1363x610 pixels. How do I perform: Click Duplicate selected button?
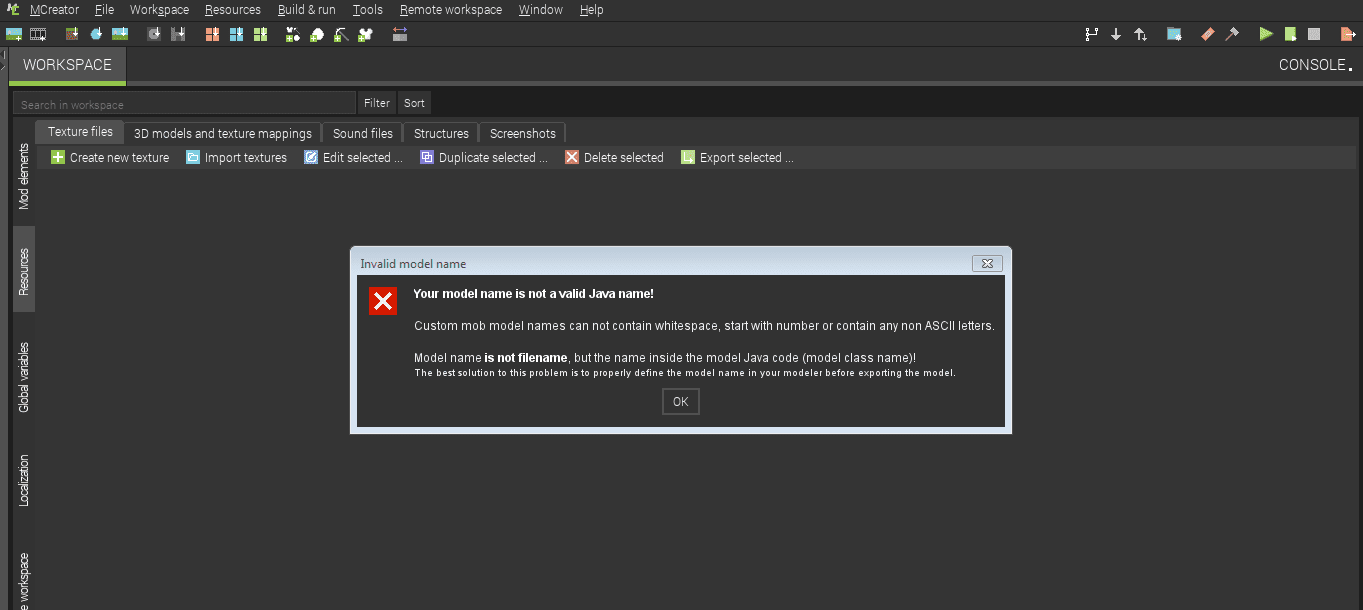tap(484, 157)
